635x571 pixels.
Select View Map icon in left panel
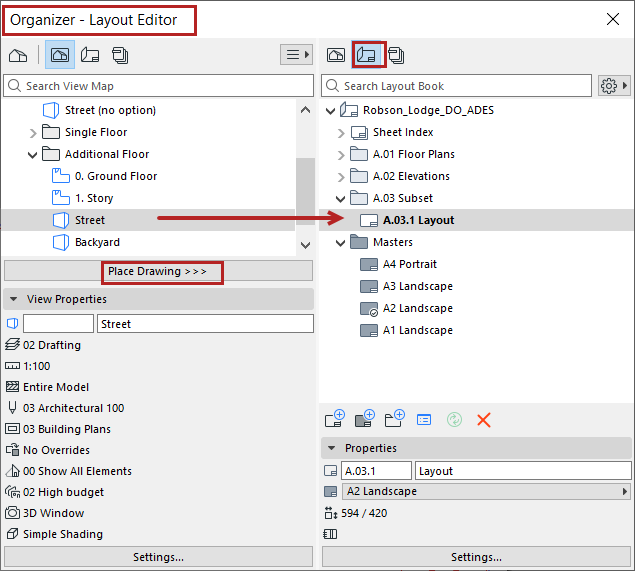point(60,55)
